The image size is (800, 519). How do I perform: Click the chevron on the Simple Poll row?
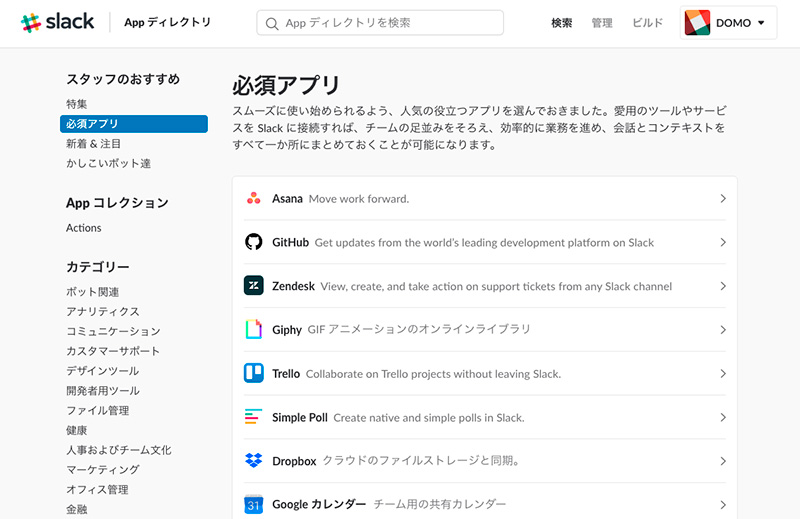(722, 417)
